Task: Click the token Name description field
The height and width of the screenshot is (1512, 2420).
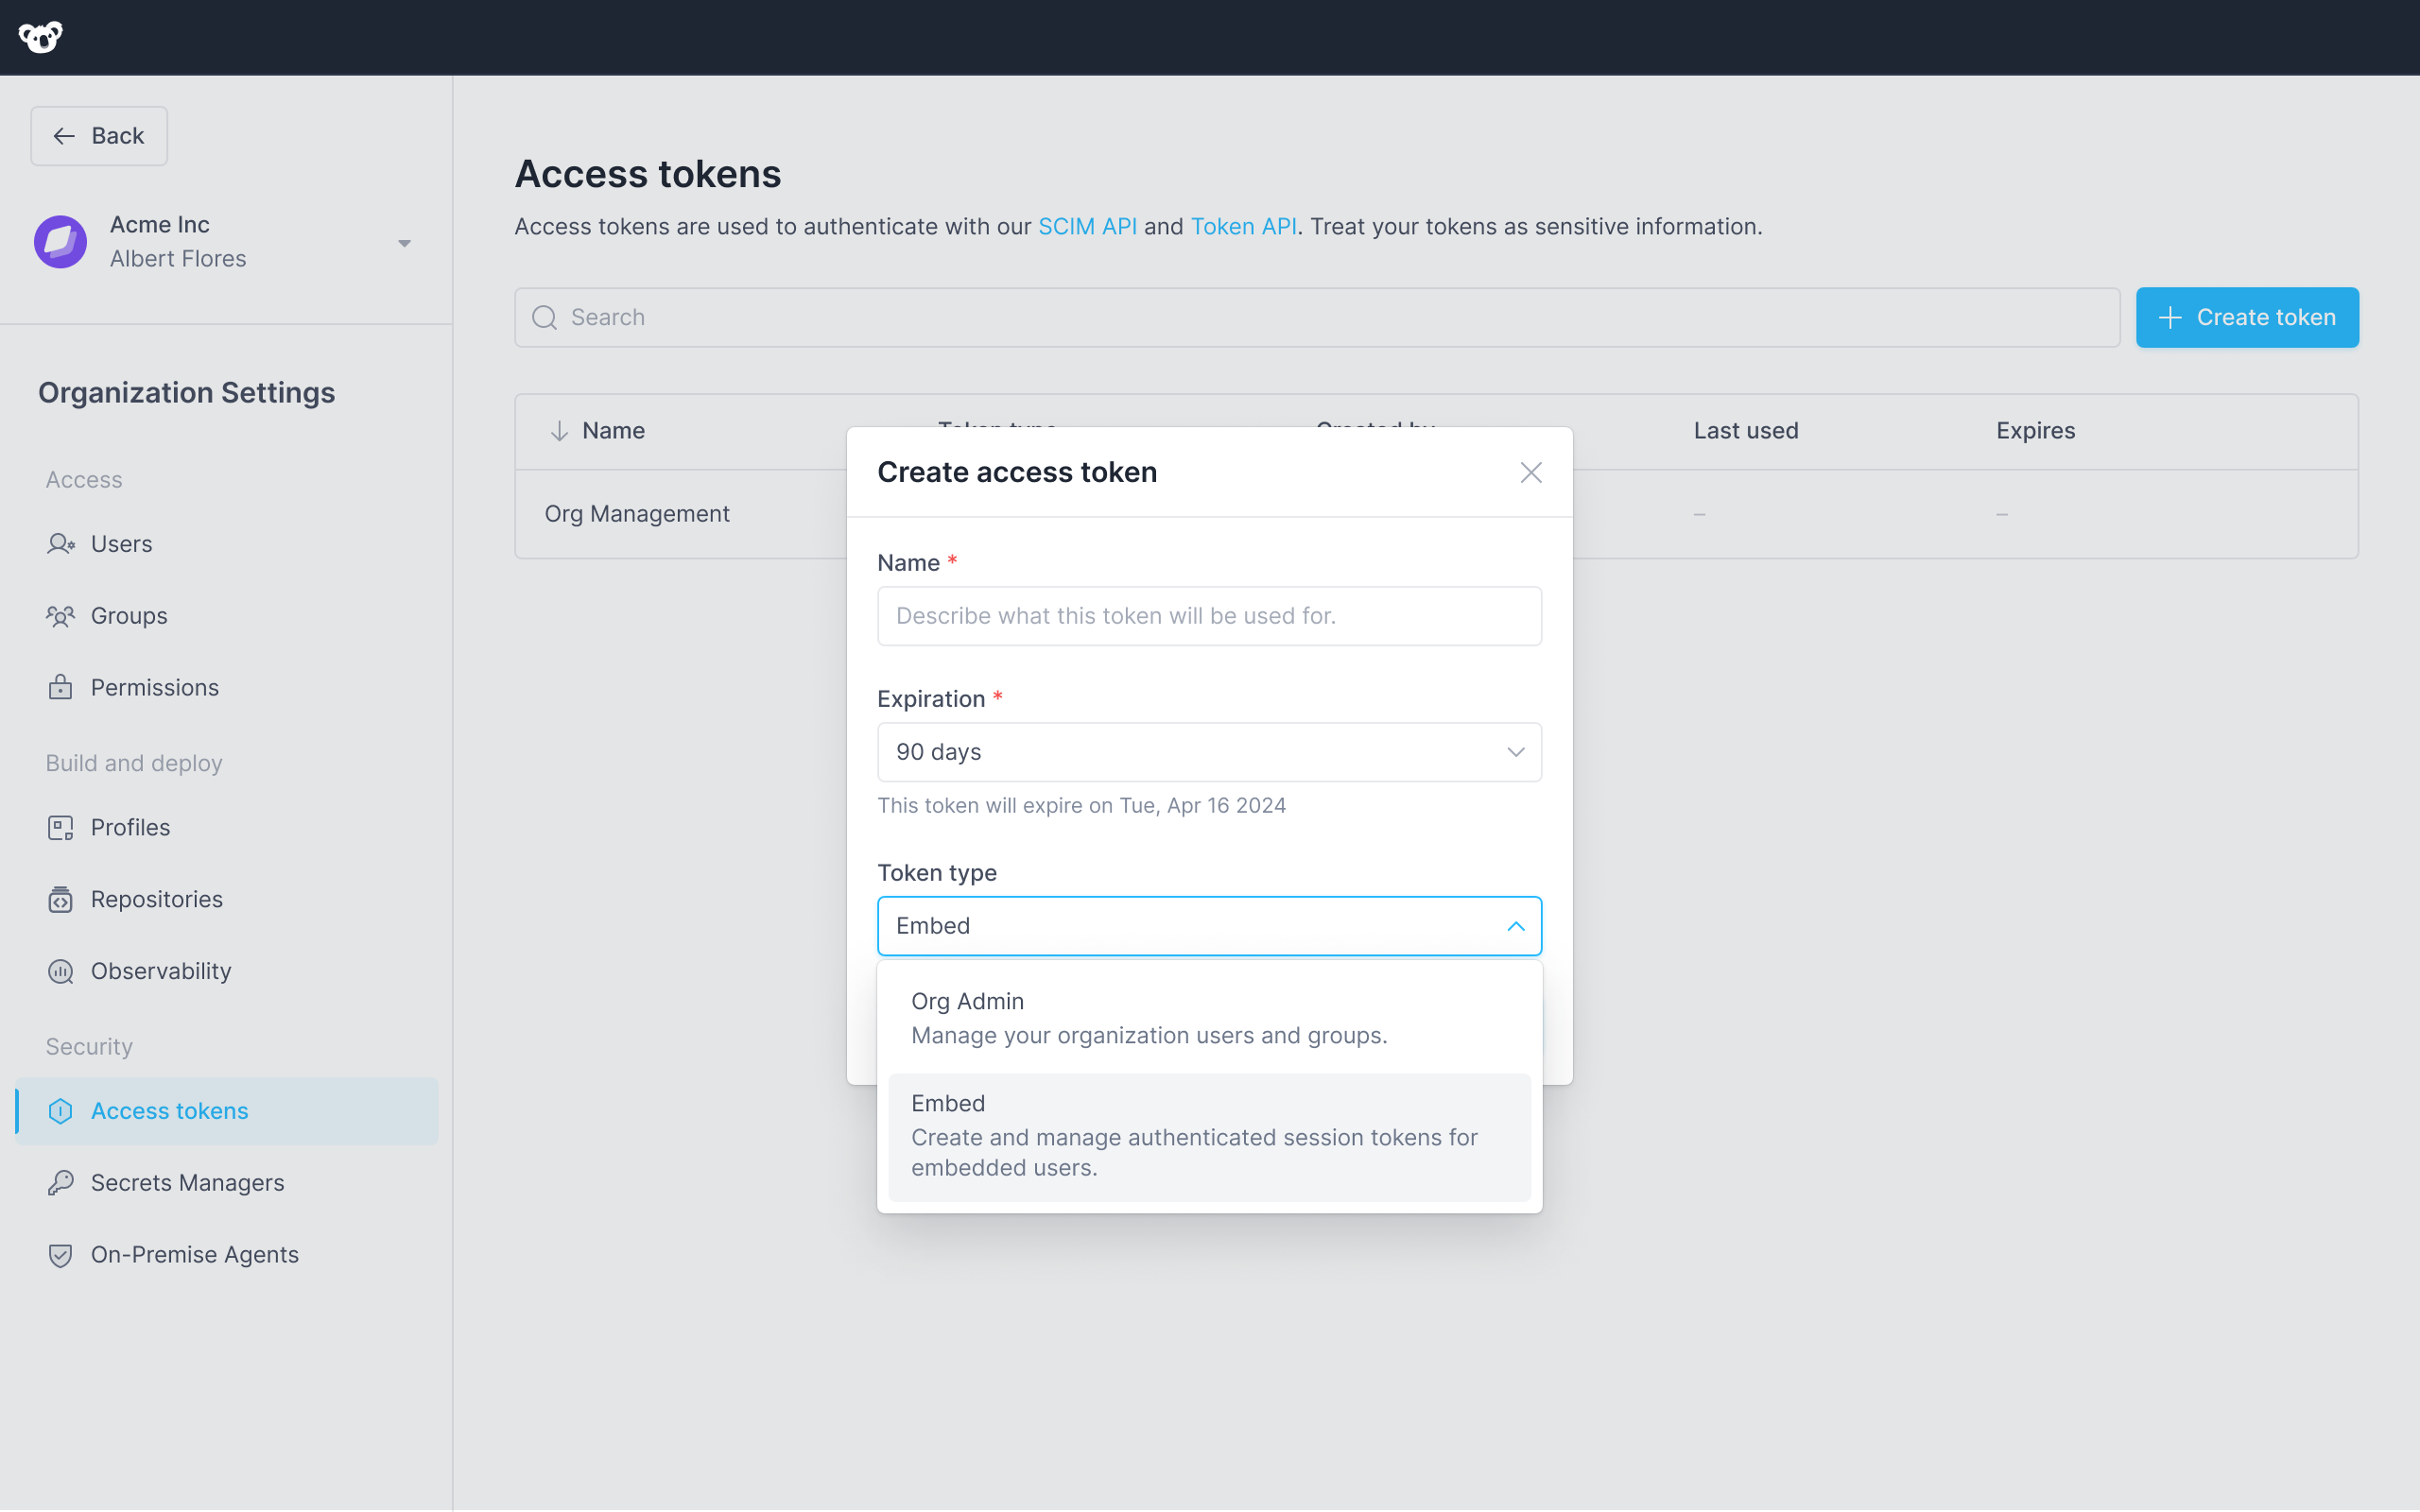Action: [x=1209, y=616]
